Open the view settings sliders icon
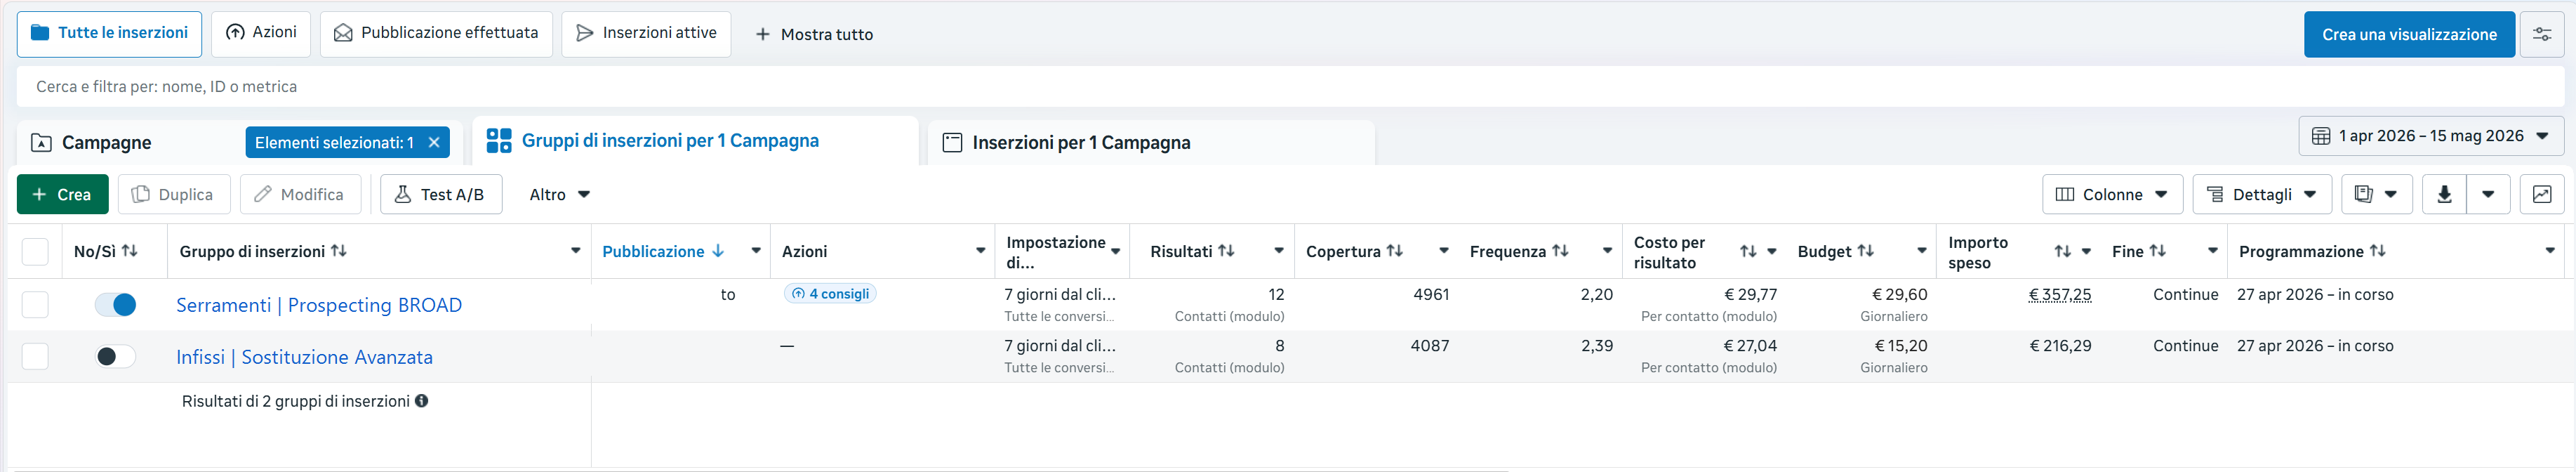This screenshot has height=472, width=2576. pos(2541,34)
